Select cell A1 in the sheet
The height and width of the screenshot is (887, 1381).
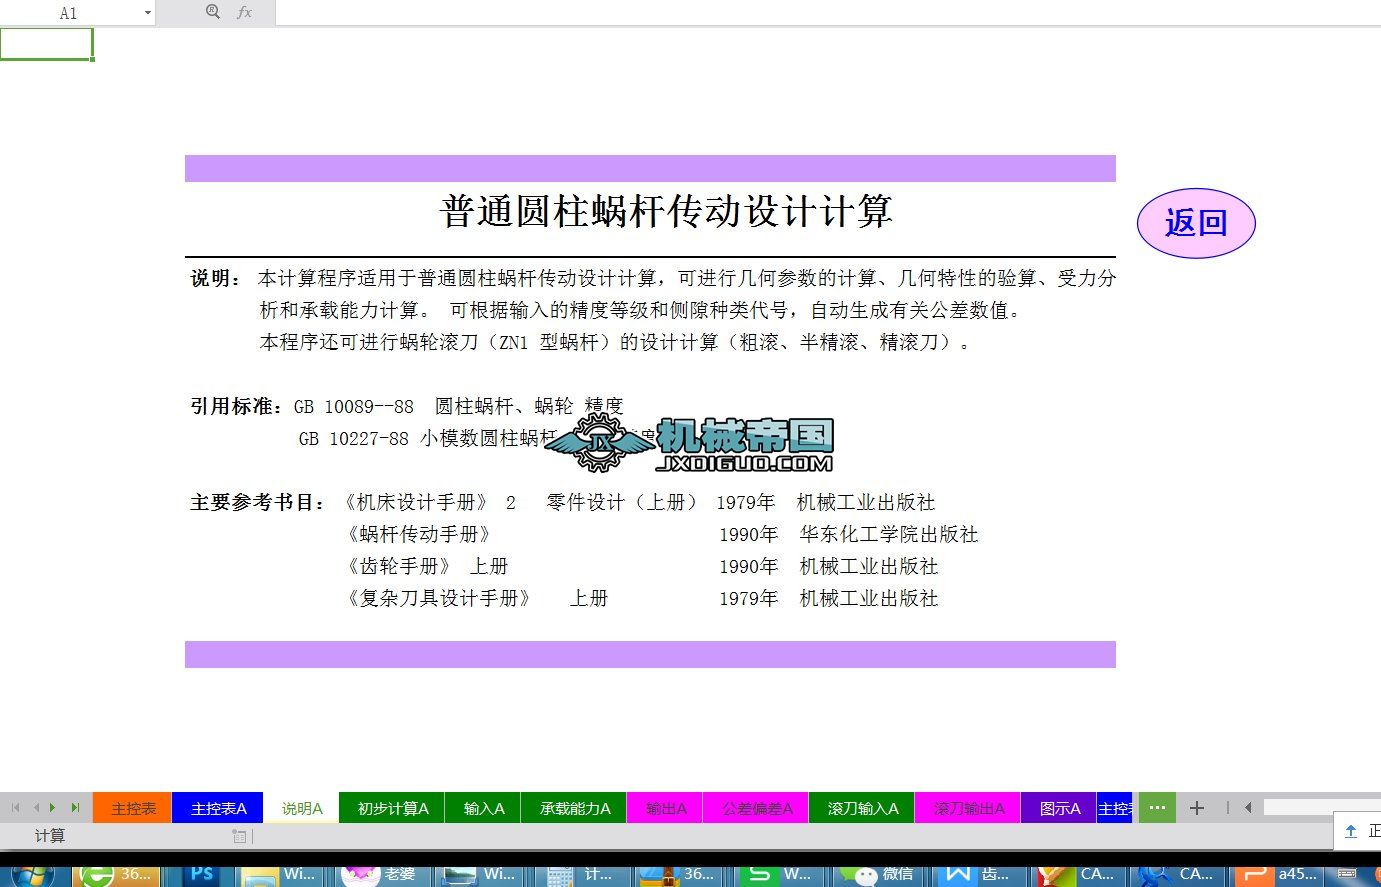click(x=46, y=44)
